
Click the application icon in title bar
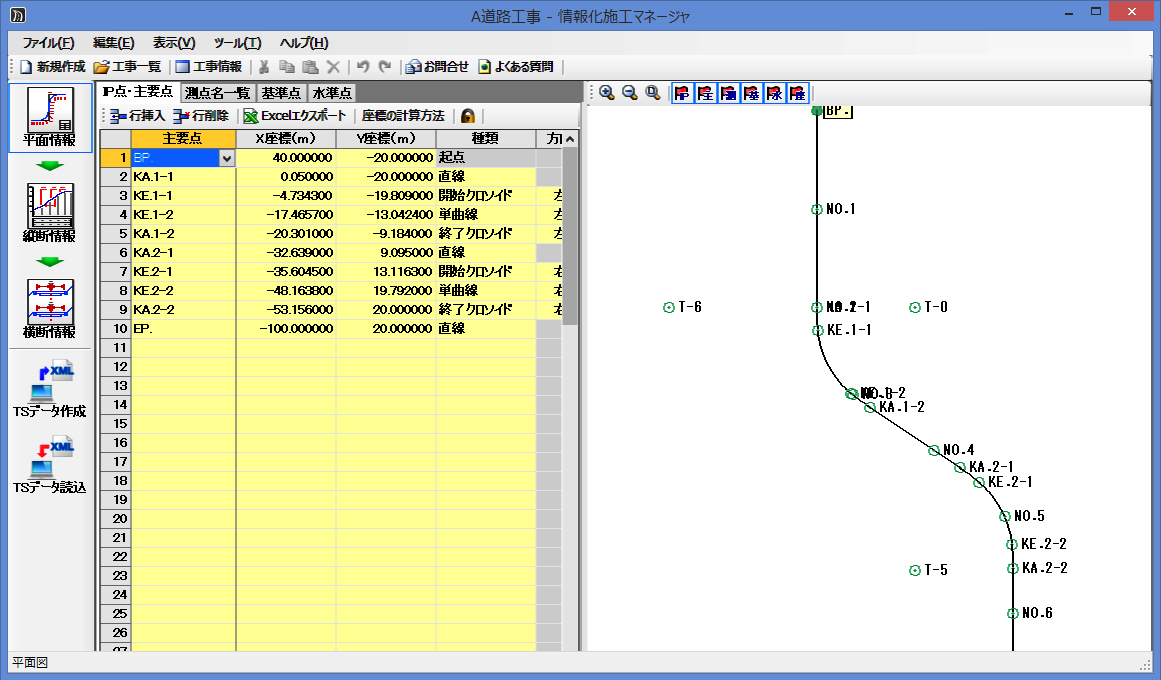pyautogui.click(x=18, y=14)
